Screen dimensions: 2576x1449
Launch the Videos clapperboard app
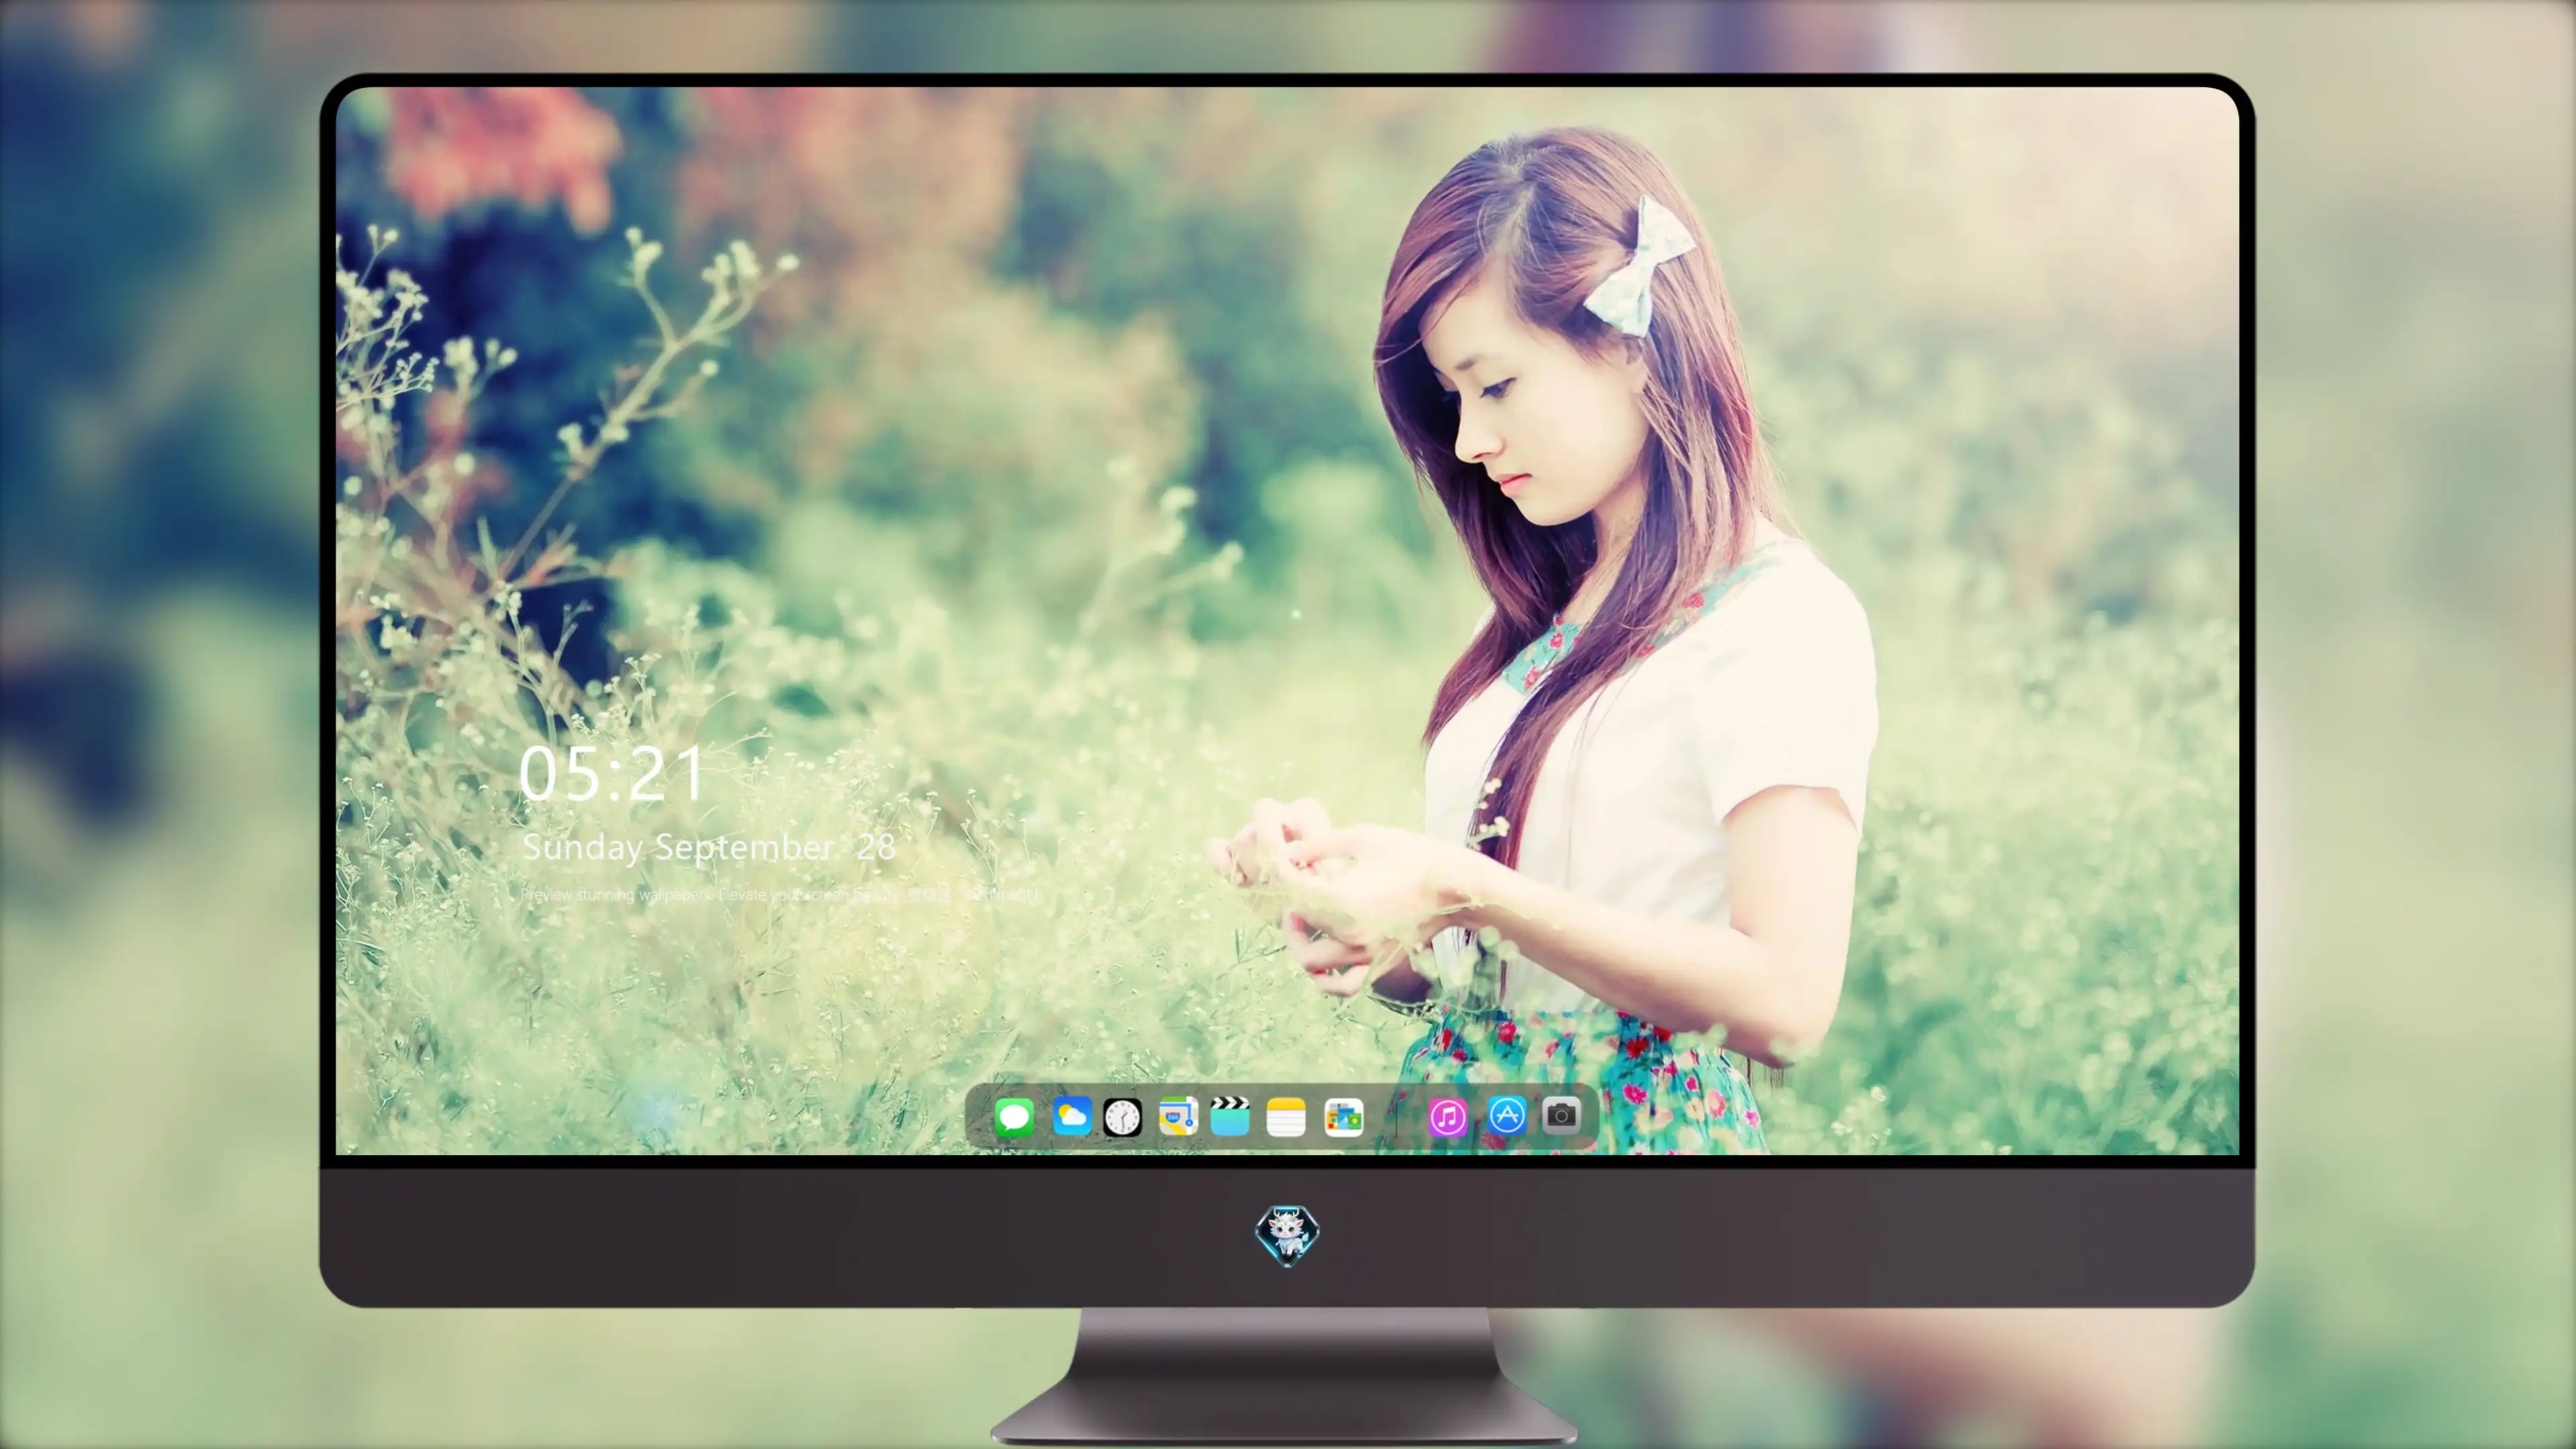coord(1230,1116)
